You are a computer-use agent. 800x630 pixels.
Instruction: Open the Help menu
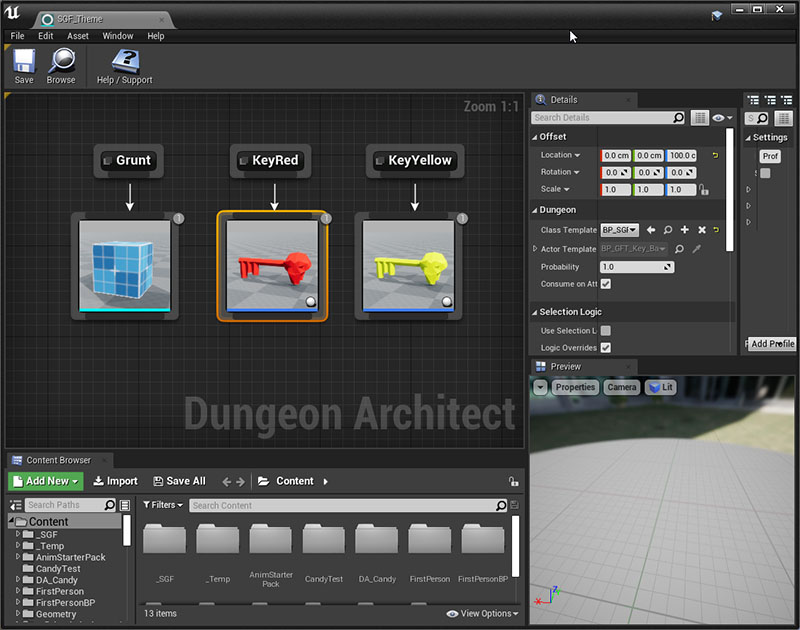(156, 36)
